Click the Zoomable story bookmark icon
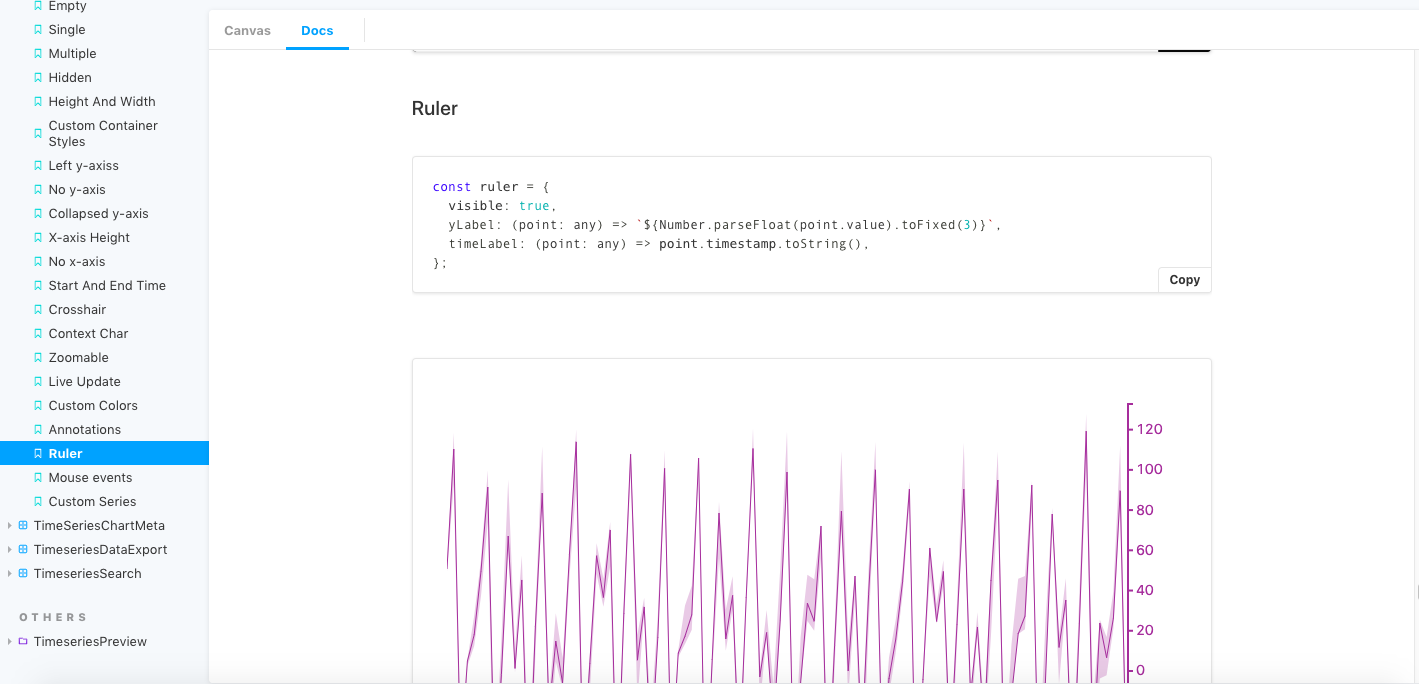Image resolution: width=1419 pixels, height=684 pixels. pyautogui.click(x=38, y=357)
